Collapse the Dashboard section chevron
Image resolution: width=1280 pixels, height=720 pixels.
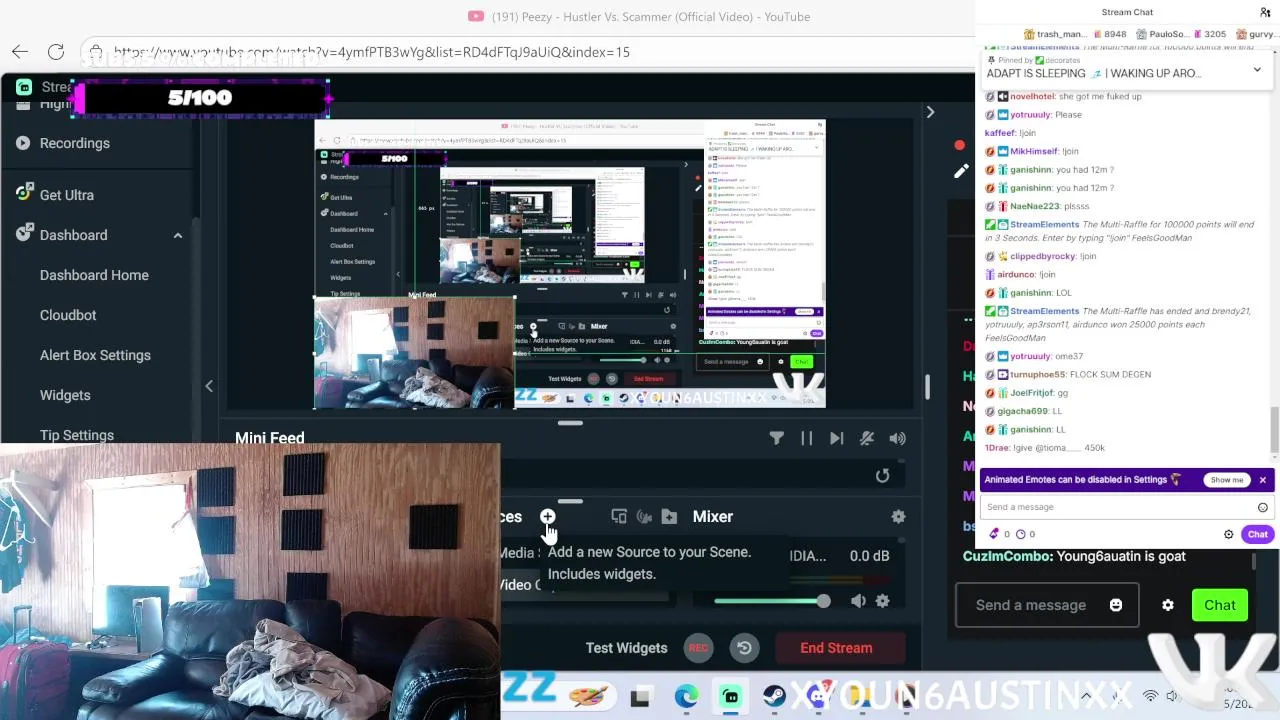178,235
